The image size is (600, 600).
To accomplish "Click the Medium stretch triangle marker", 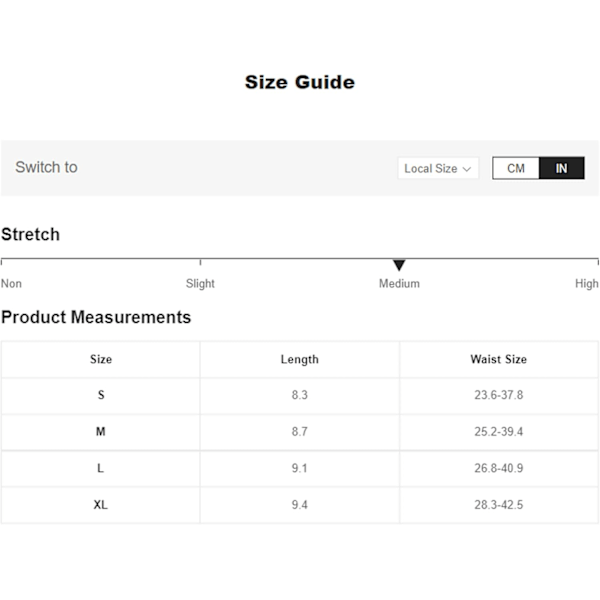I will [x=399, y=265].
